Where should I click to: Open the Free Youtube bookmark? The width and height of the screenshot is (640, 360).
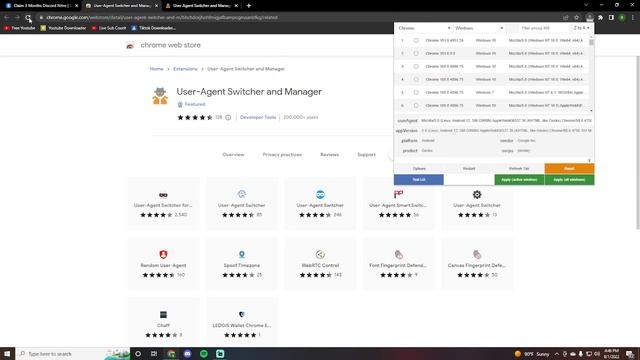[x=20, y=28]
